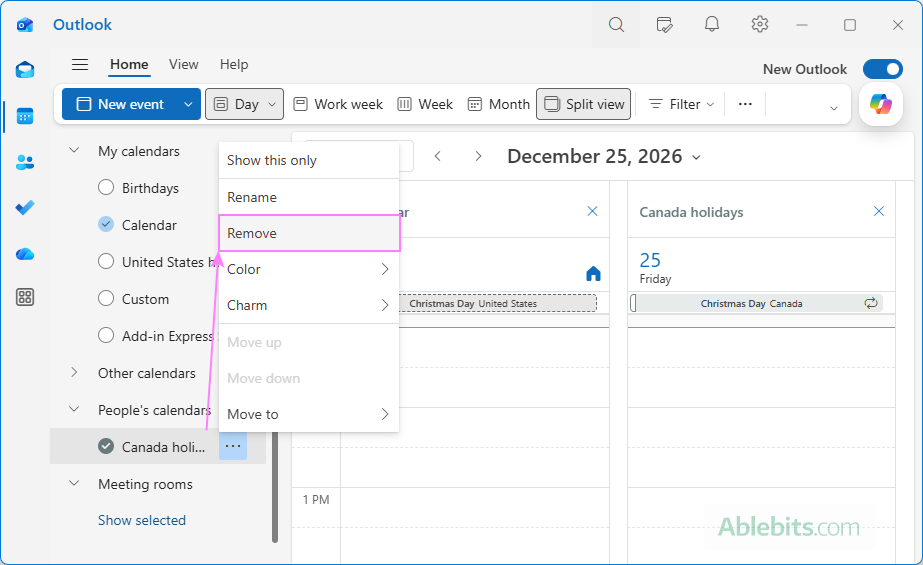Close the Canada holidays calendar pane

coord(879,211)
